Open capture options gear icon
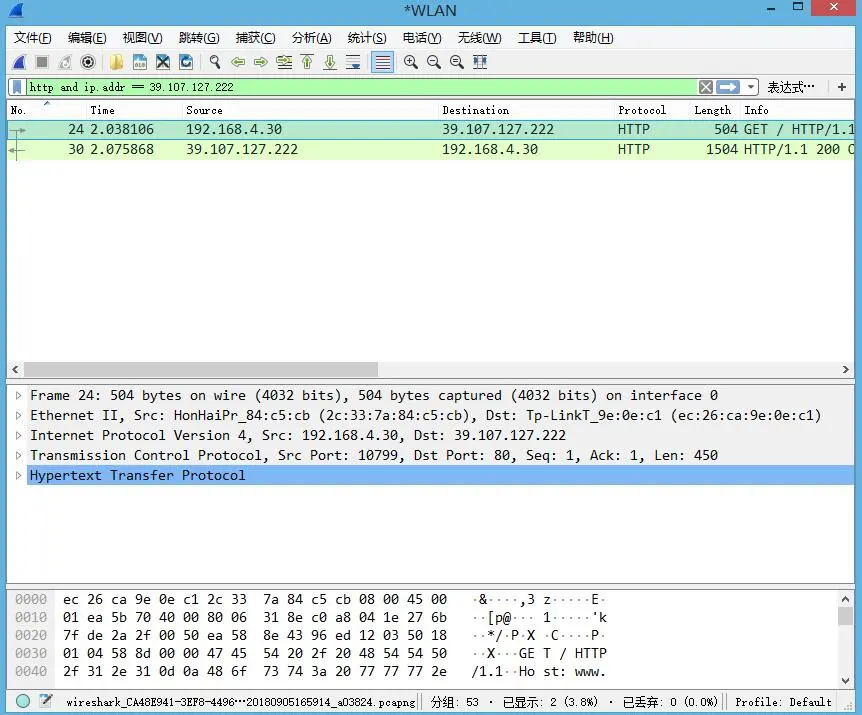This screenshot has width=862, height=715. pyautogui.click(x=88, y=62)
